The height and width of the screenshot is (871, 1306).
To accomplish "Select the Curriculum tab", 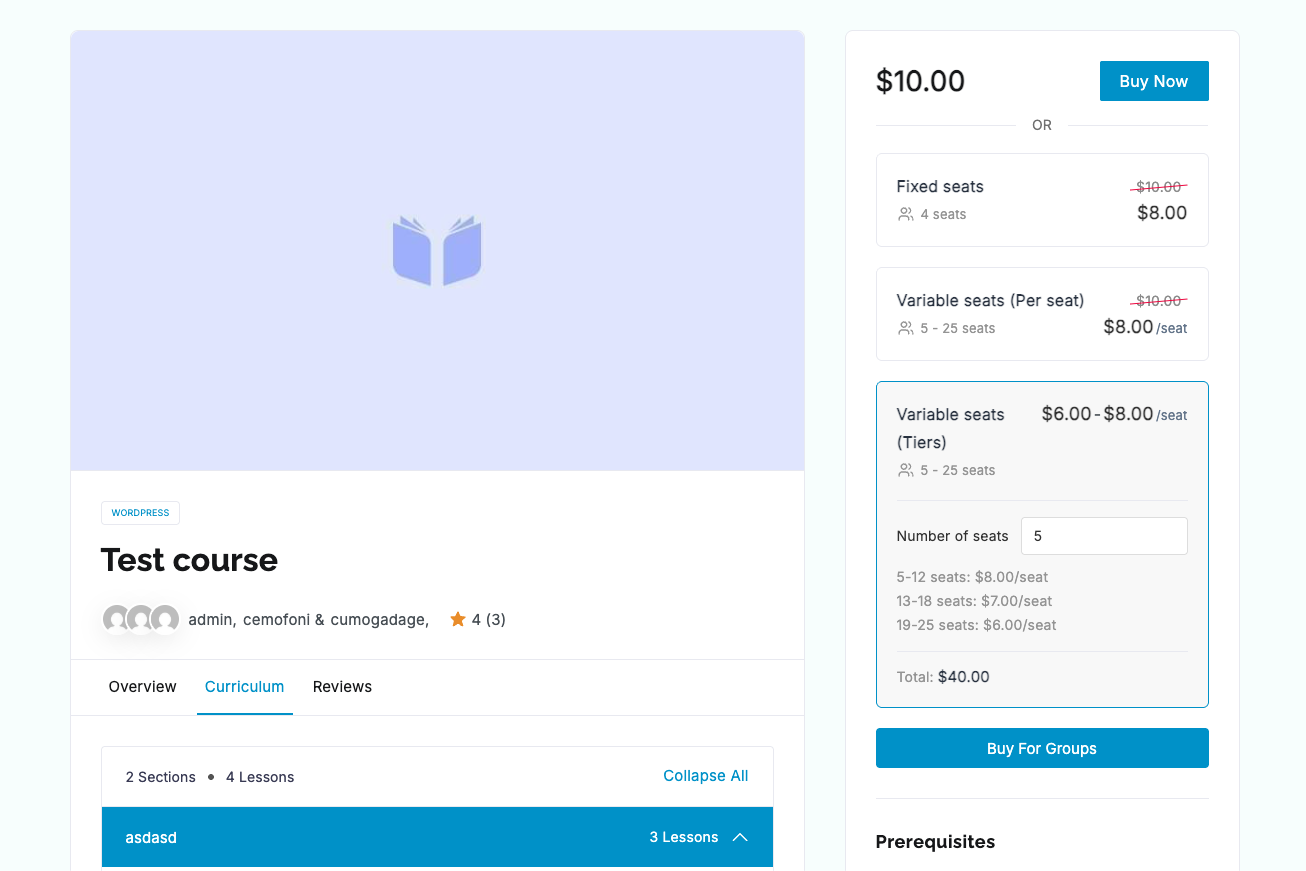I will click(244, 687).
